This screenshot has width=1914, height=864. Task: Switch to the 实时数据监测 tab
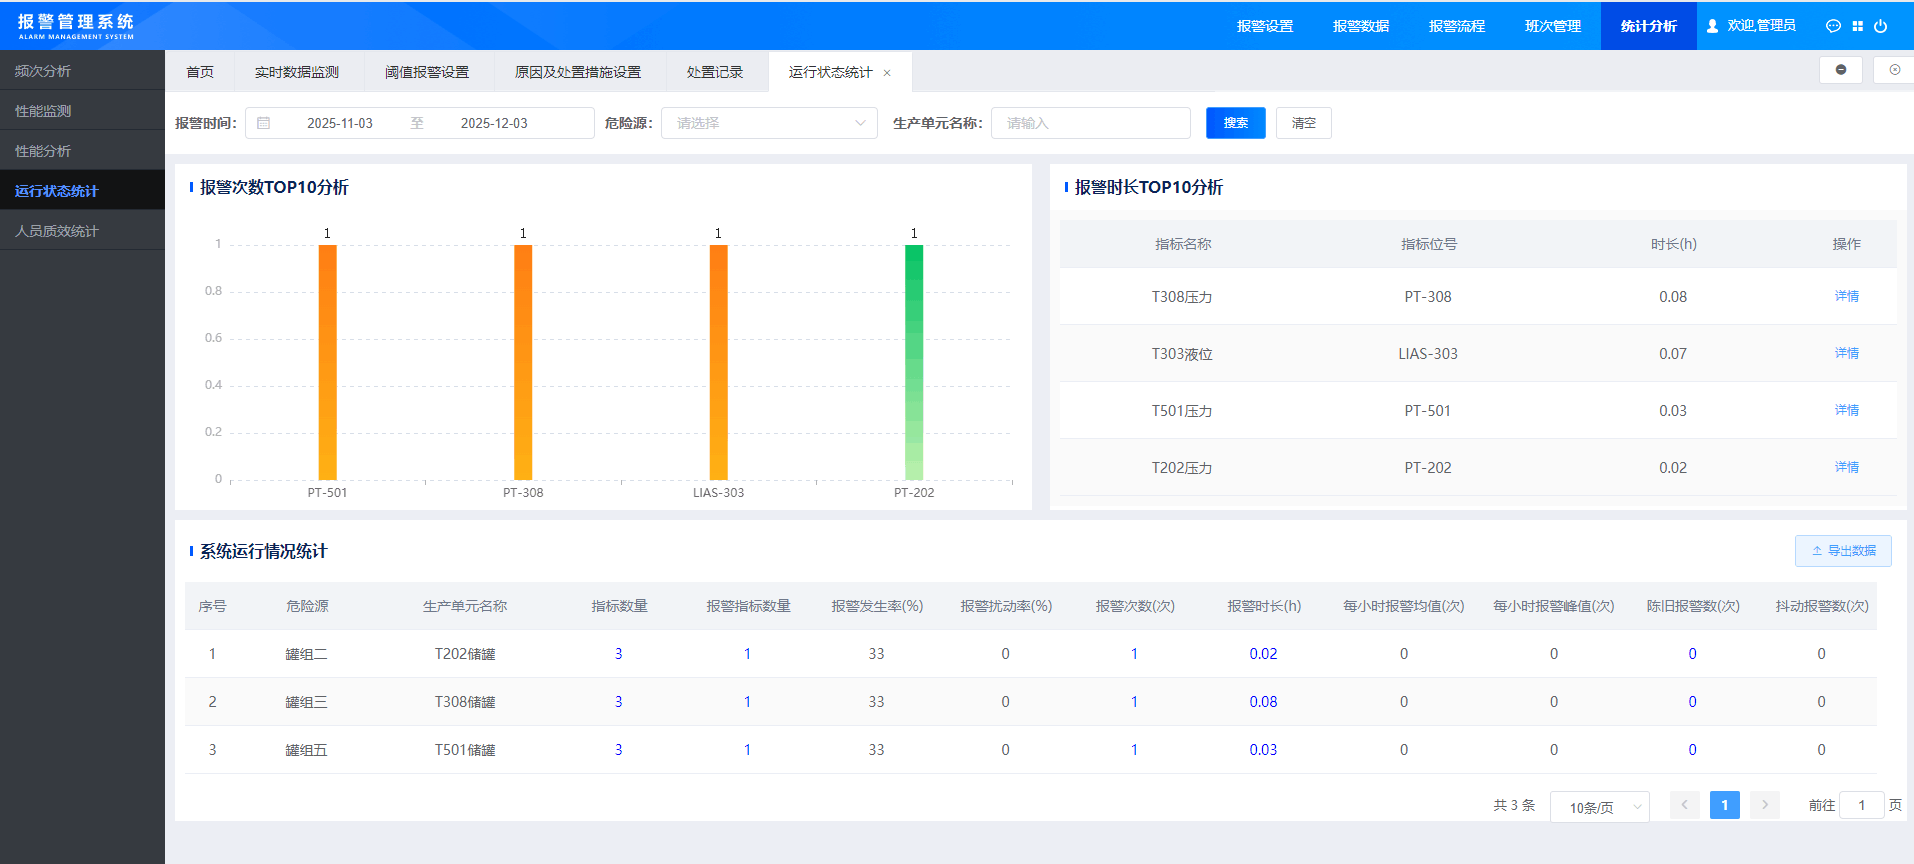click(297, 72)
